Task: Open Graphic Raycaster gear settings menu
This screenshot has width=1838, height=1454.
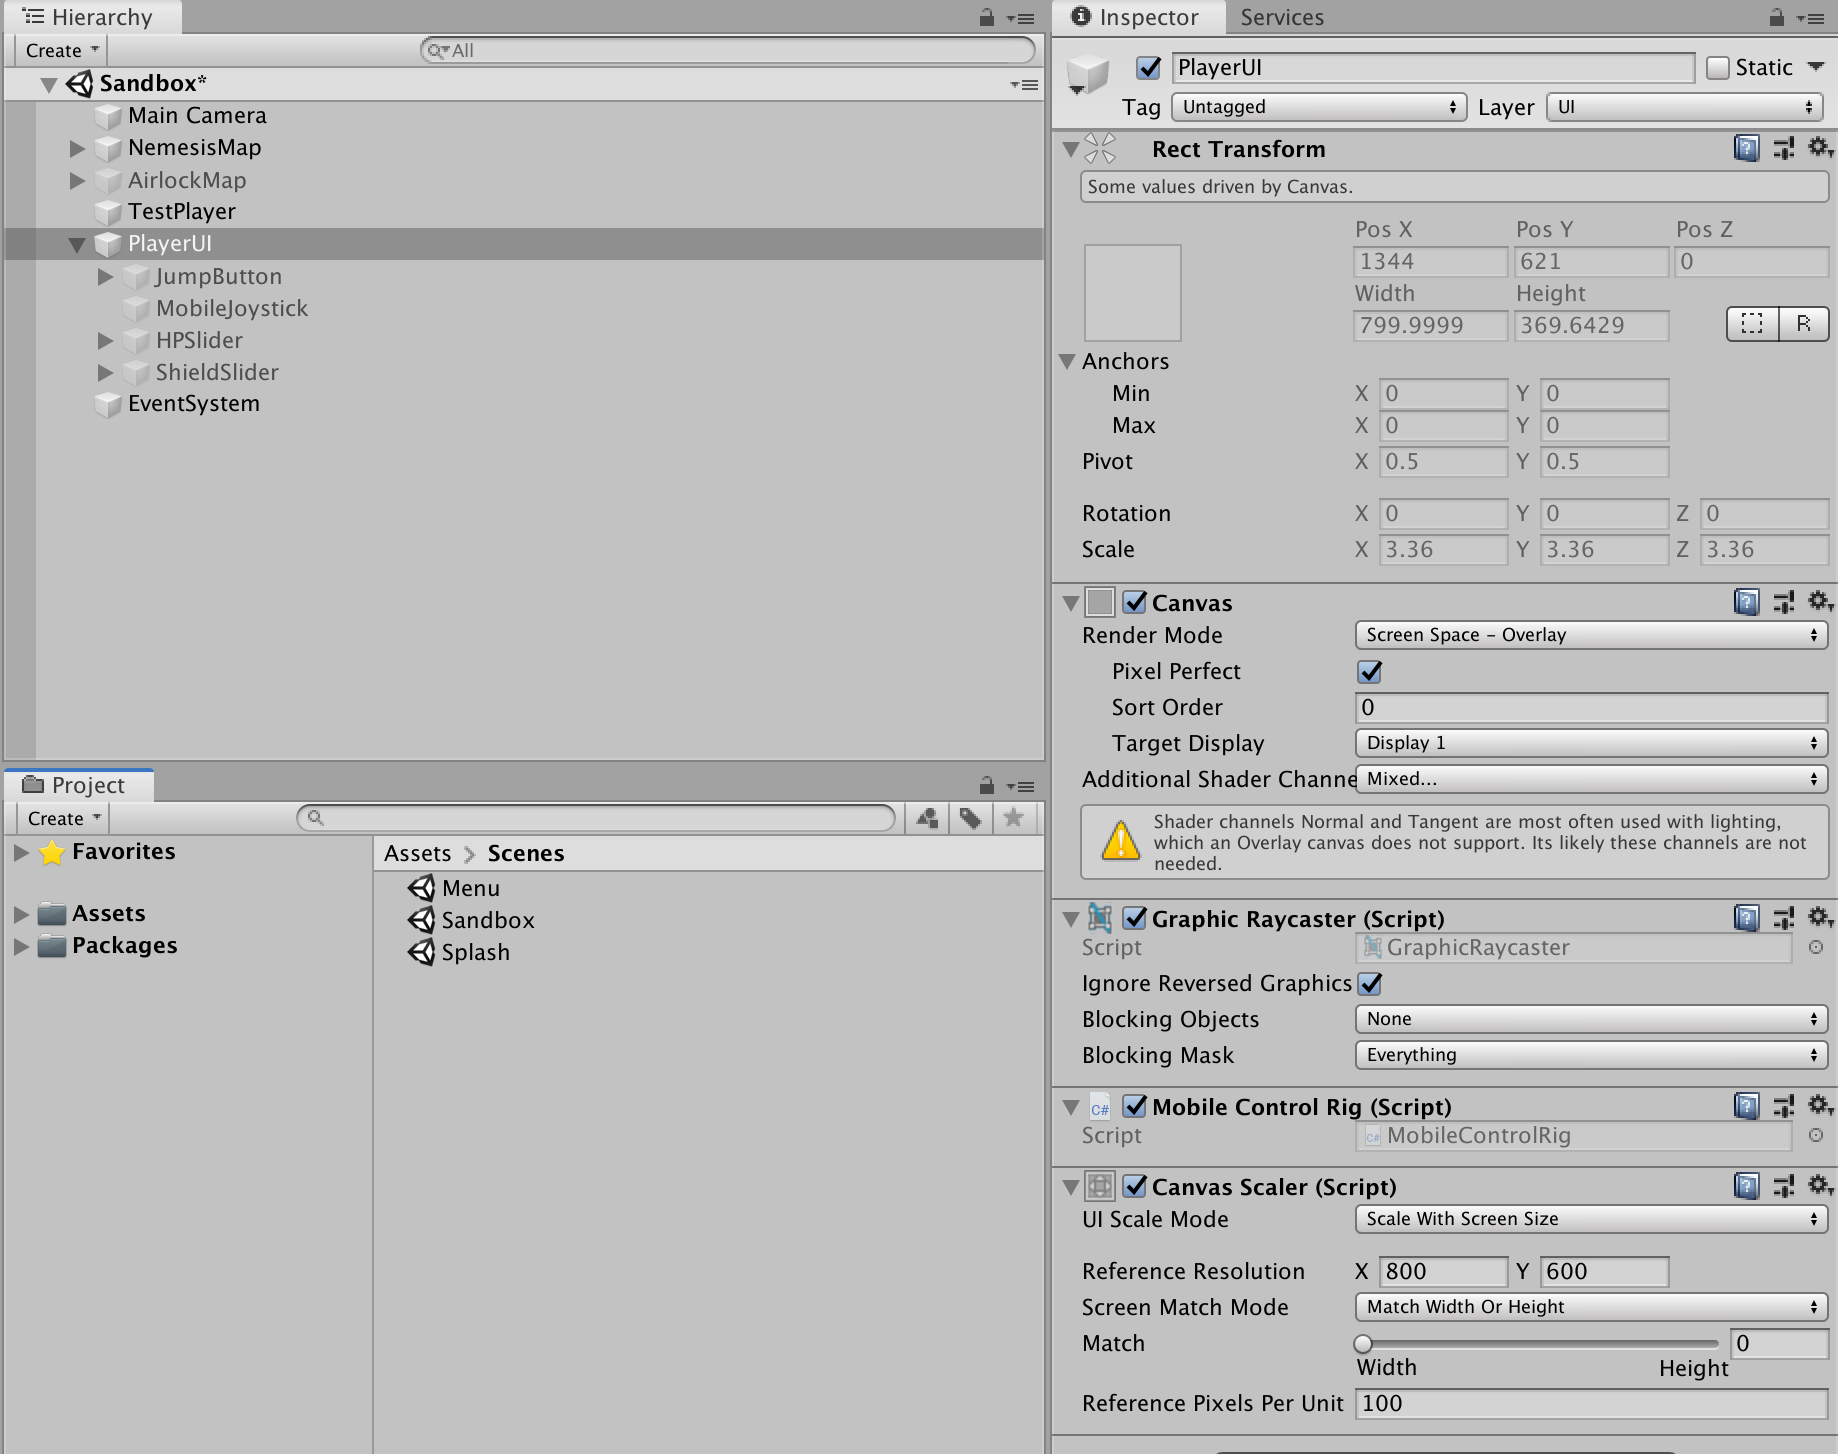Action: pos(1821,918)
